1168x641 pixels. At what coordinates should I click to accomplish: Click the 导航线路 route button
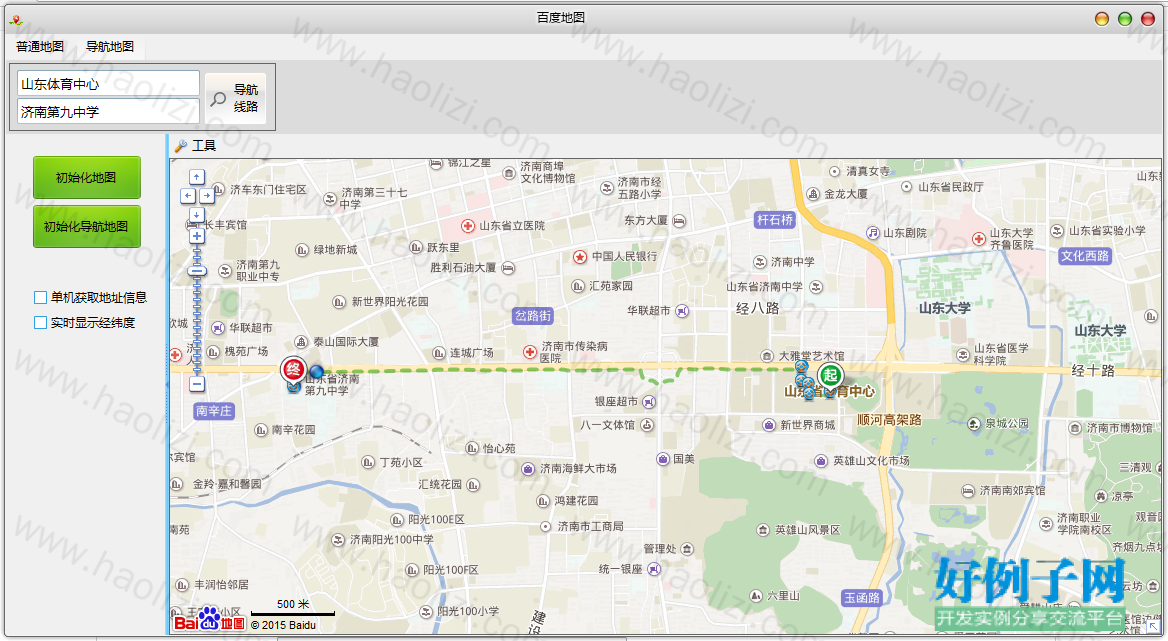tap(235, 98)
